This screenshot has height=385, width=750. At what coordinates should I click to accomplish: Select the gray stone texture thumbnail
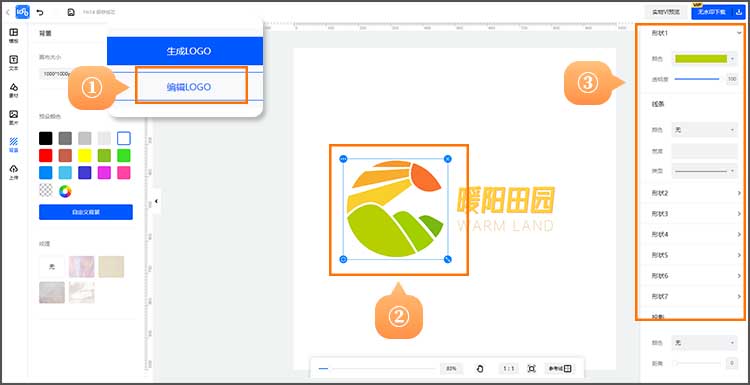tap(52, 292)
